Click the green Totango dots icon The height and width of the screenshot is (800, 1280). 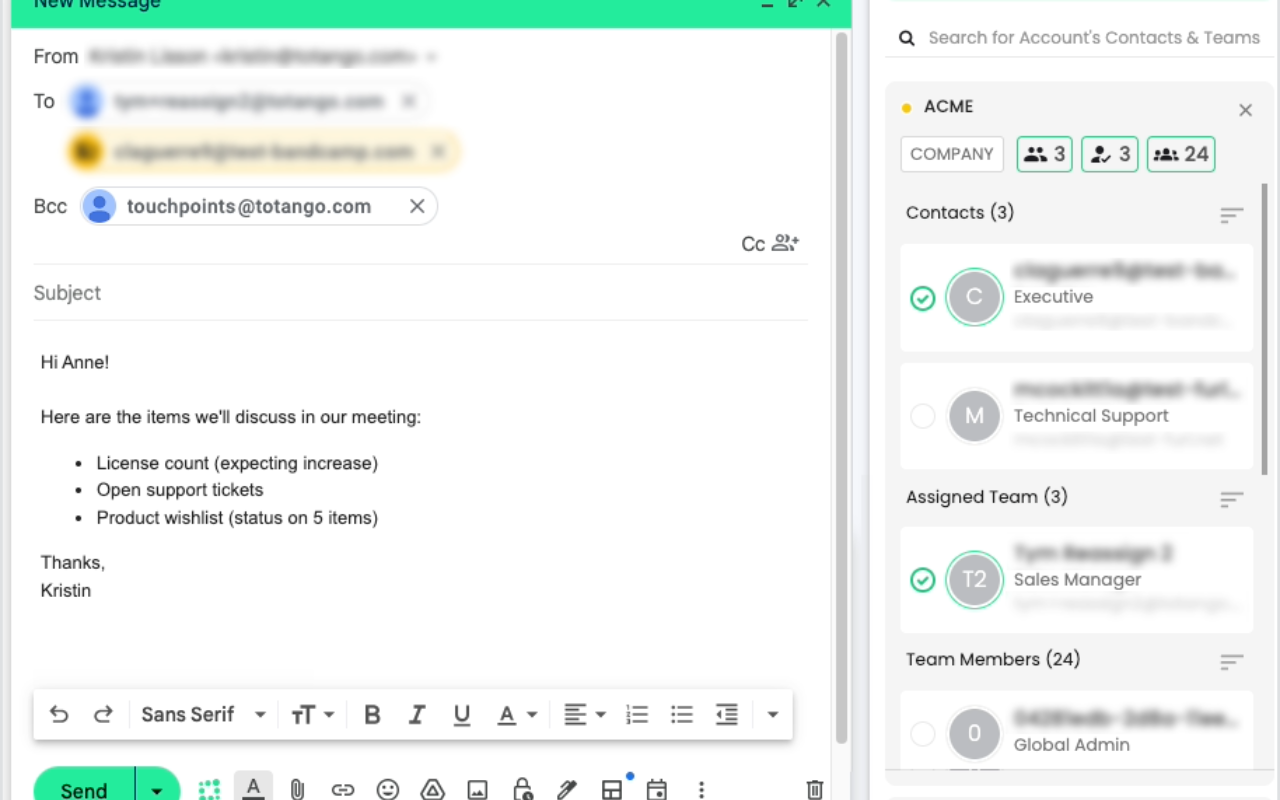point(209,789)
